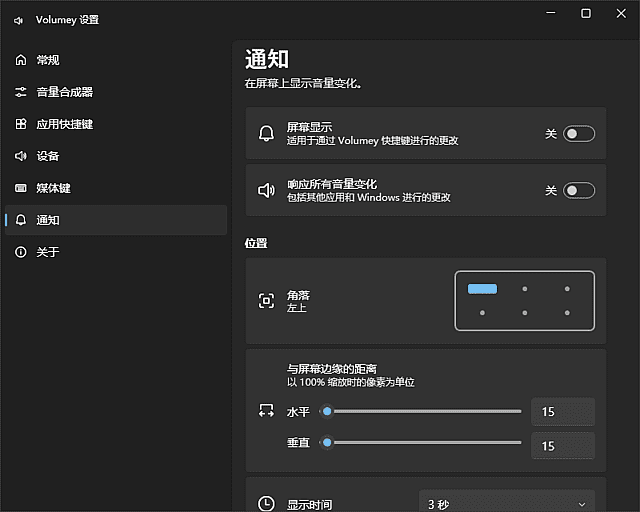Screen dimensions: 640x512
Task: Open the 音量合成器 page
Action: click(x=116, y=92)
